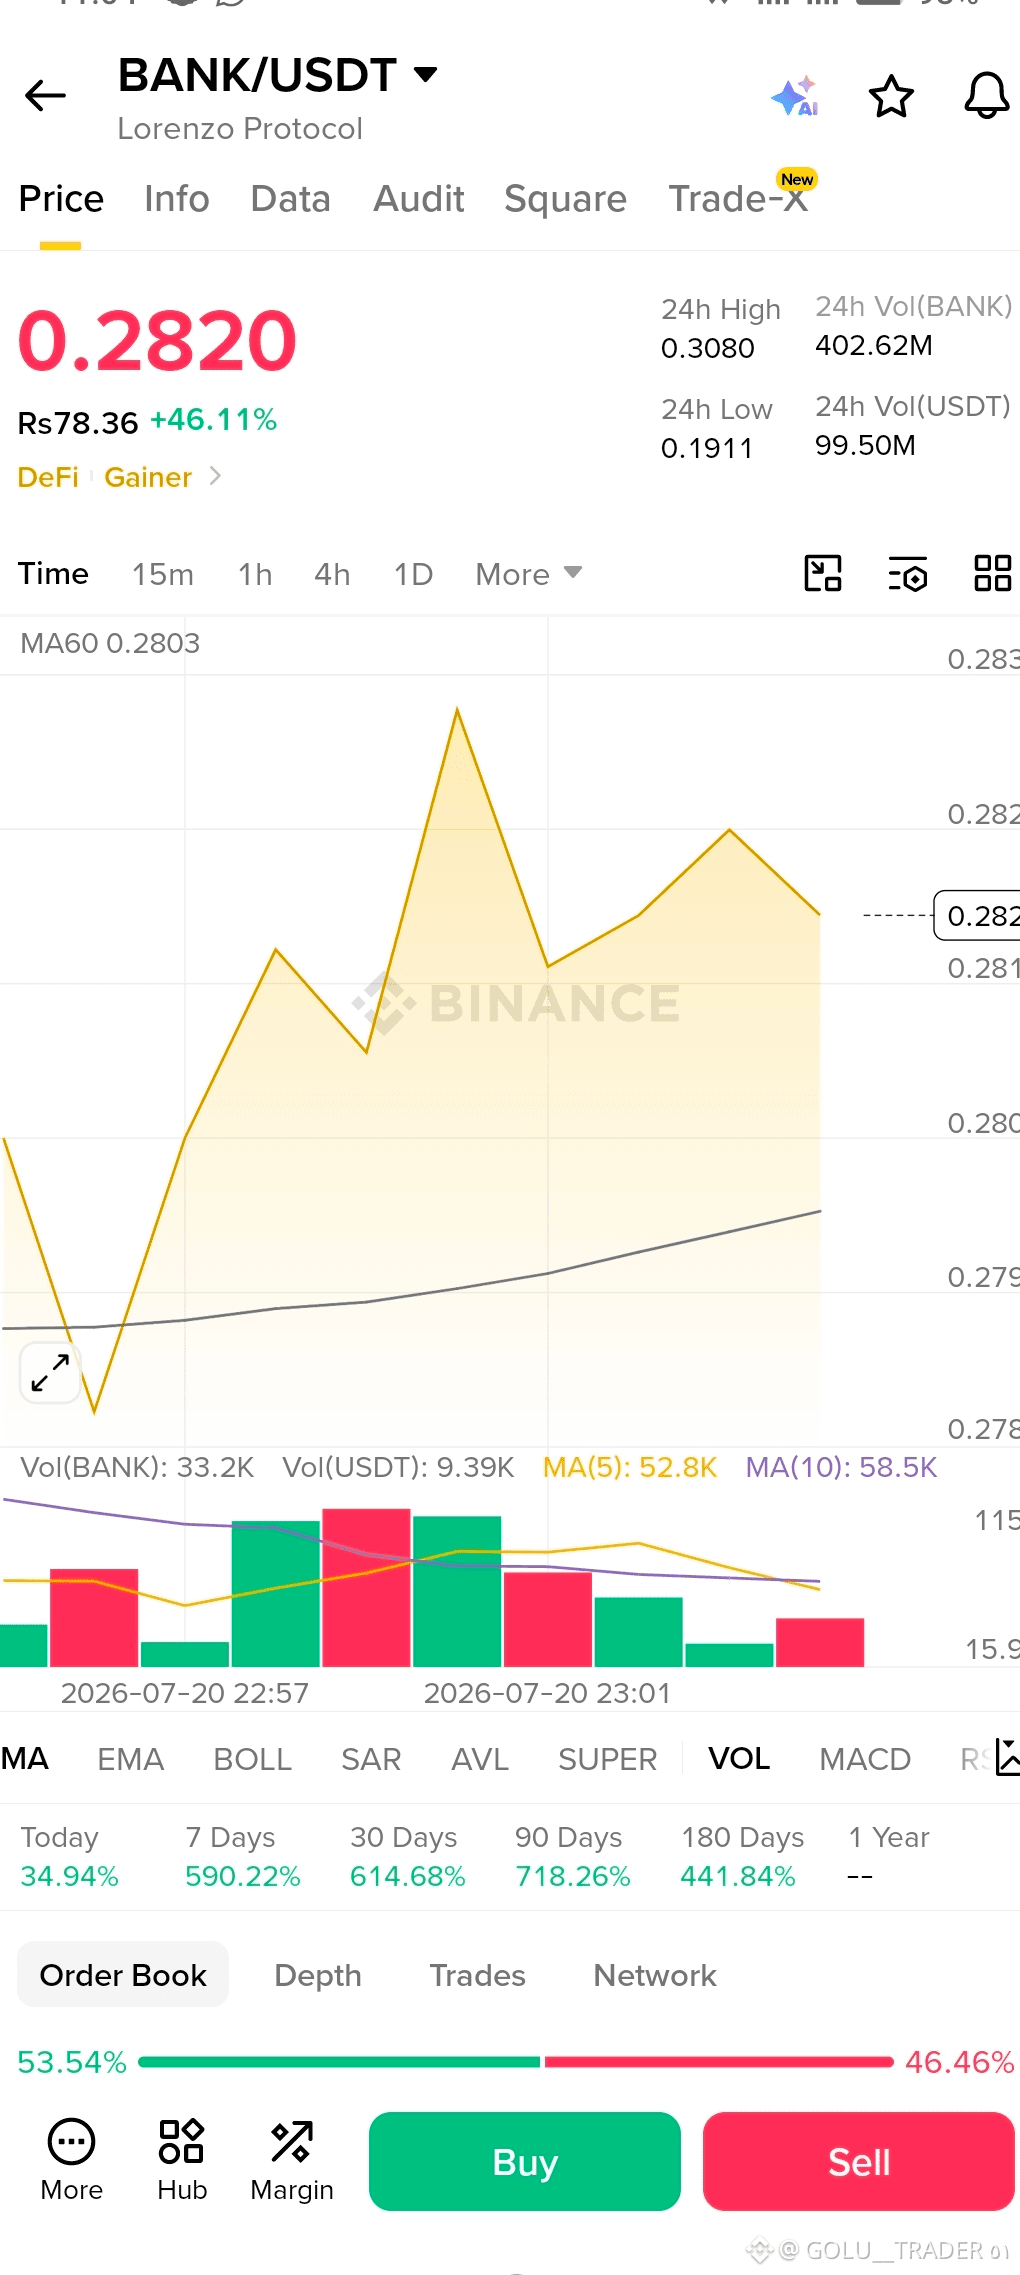Toggle the AVL indicator
This screenshot has width=1020, height=2275.
tap(480, 1758)
